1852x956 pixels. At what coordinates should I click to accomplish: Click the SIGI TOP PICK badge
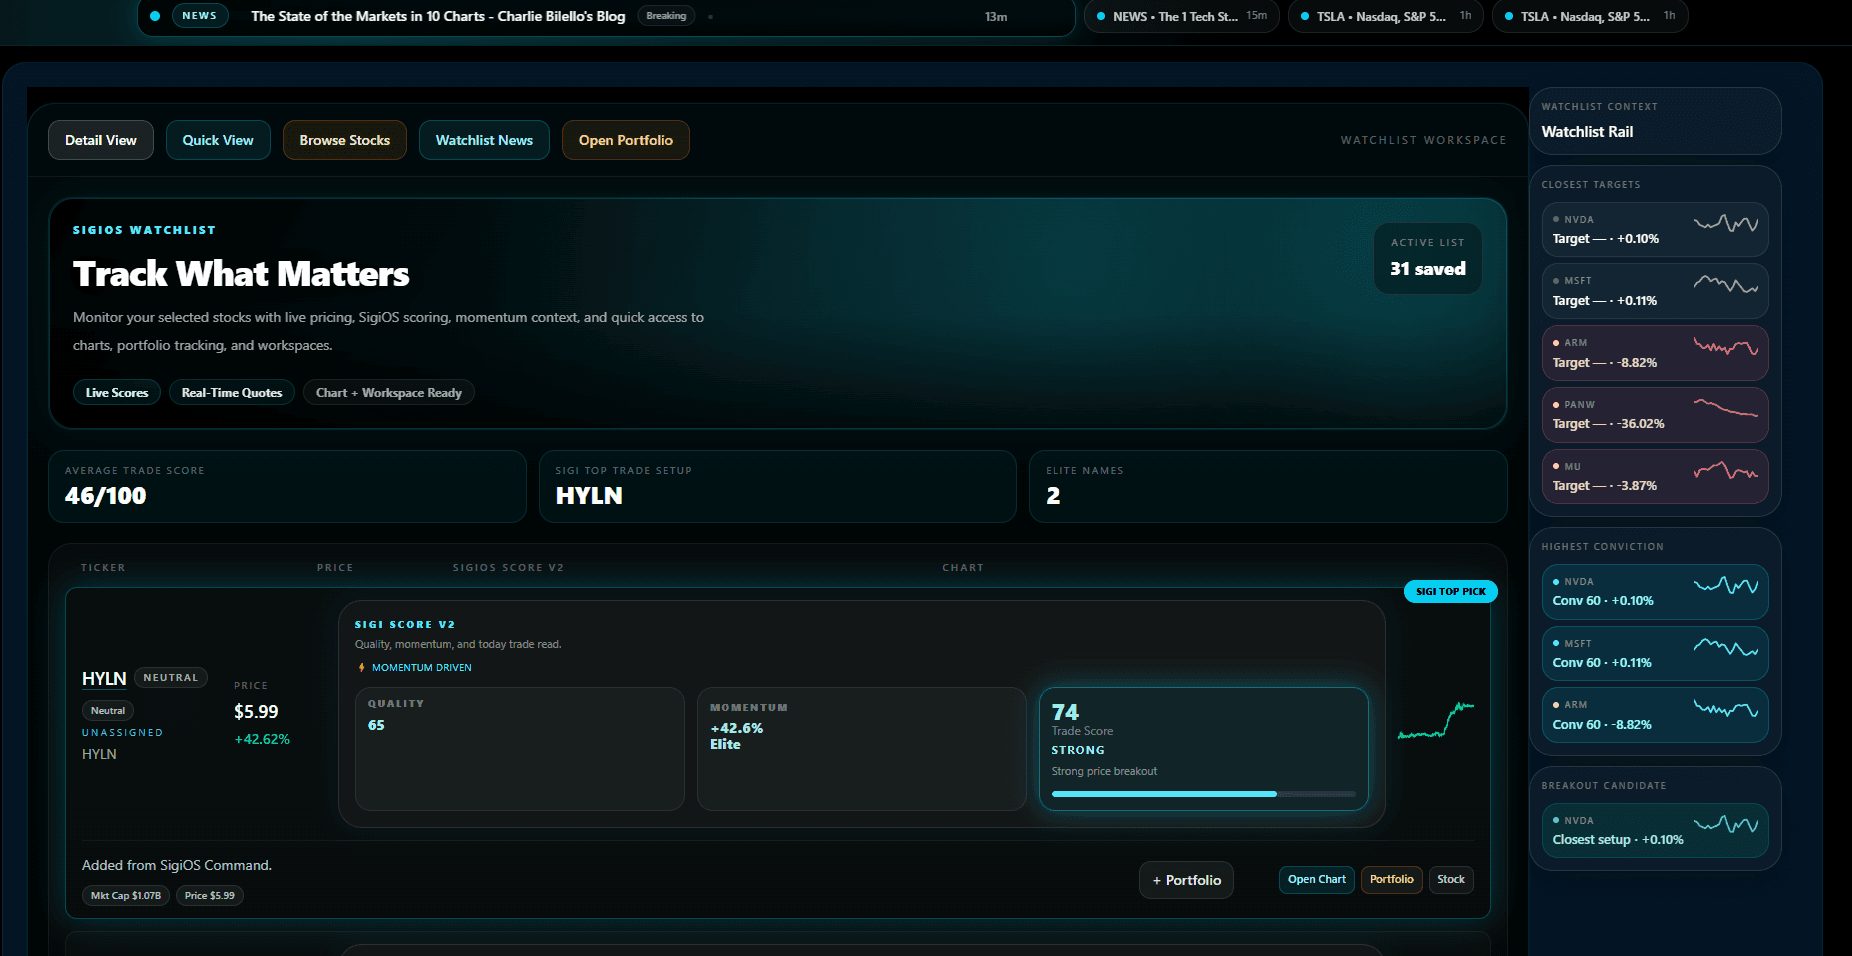click(x=1451, y=592)
